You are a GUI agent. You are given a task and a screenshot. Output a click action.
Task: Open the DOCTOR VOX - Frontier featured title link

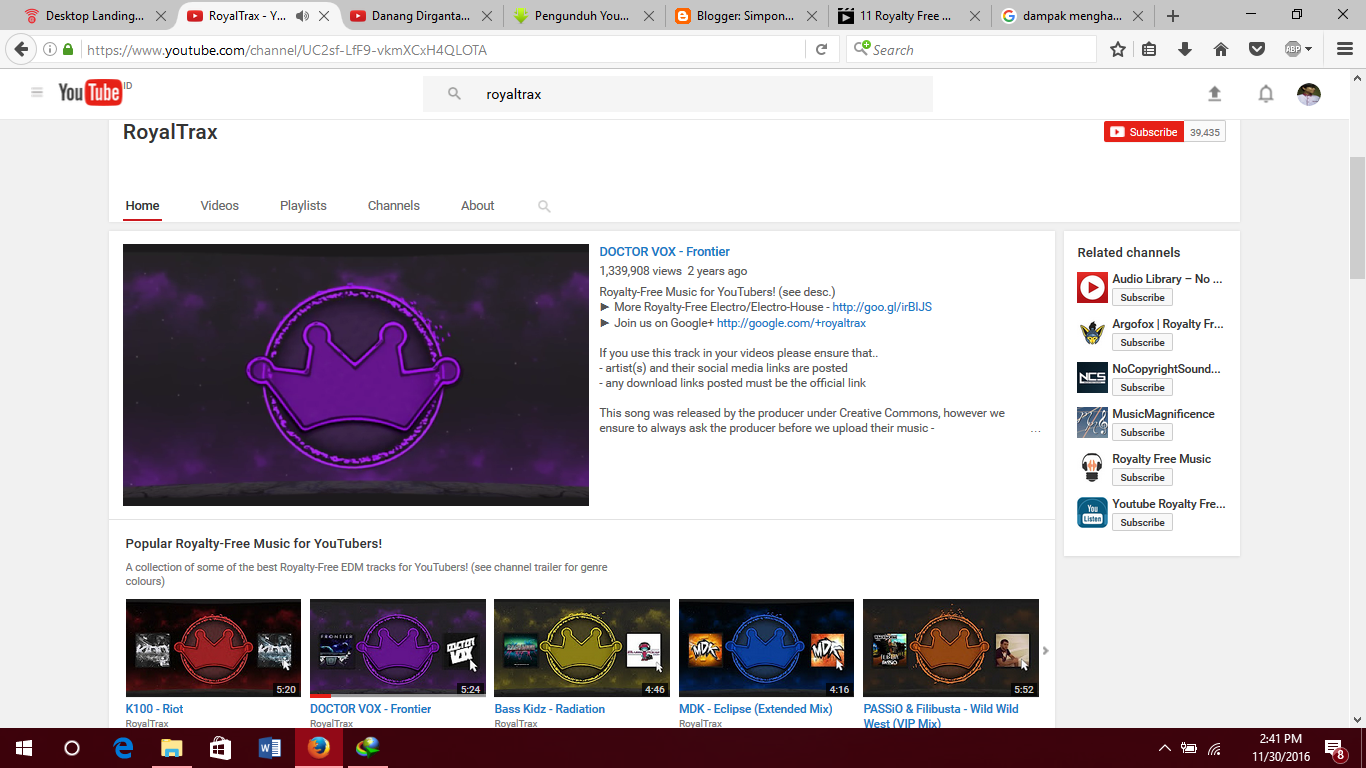664,252
